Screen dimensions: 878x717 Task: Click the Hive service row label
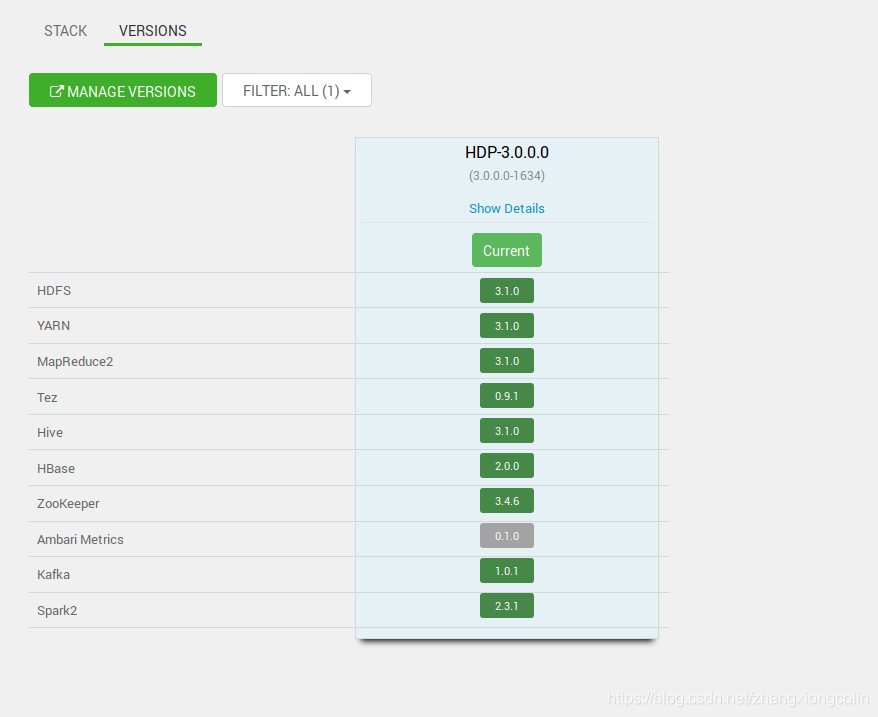(x=50, y=432)
